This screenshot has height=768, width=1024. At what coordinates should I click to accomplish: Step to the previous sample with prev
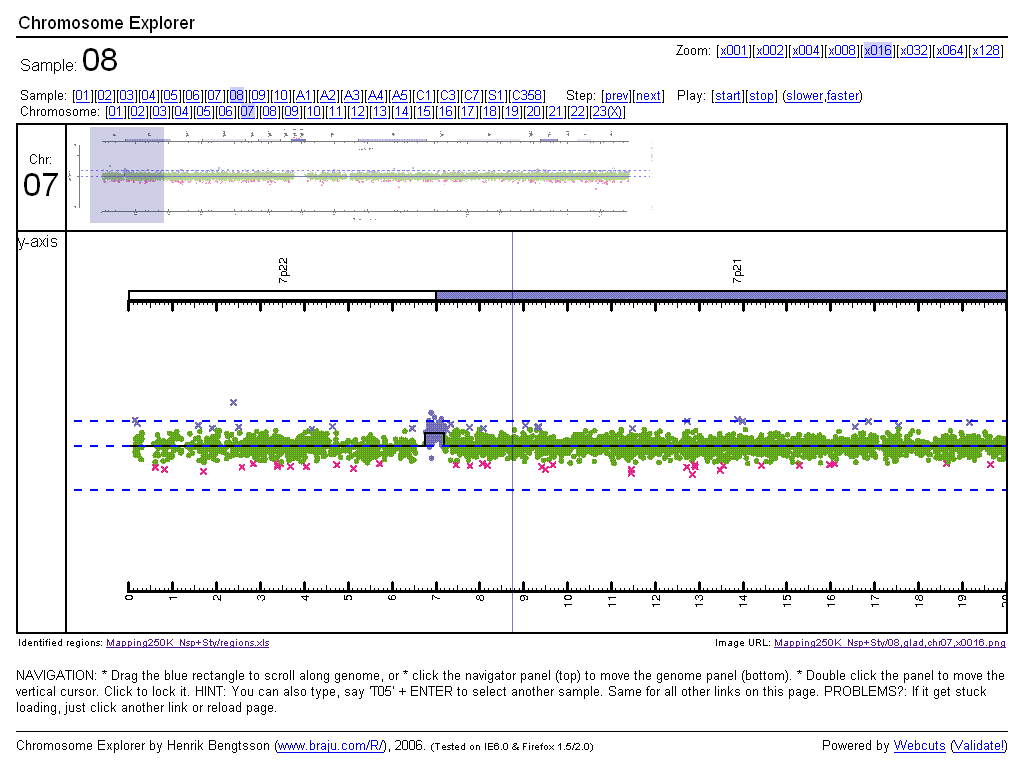[615, 96]
